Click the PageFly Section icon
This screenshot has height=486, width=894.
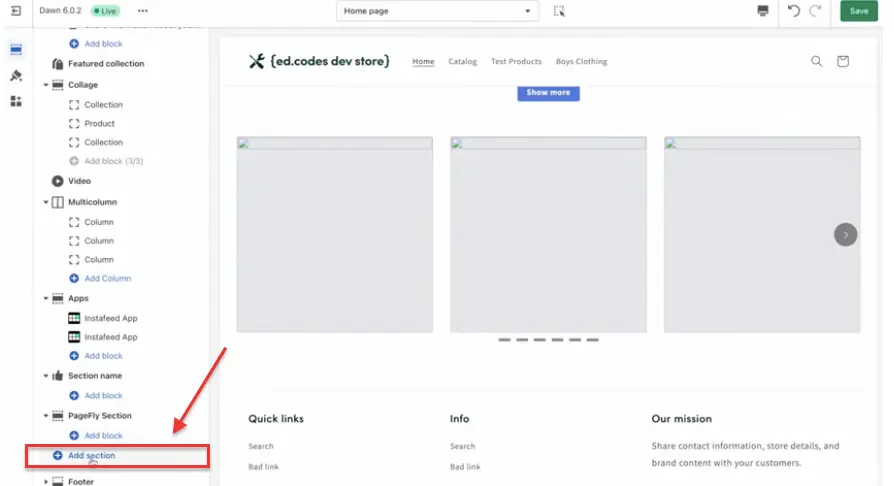click(58, 415)
